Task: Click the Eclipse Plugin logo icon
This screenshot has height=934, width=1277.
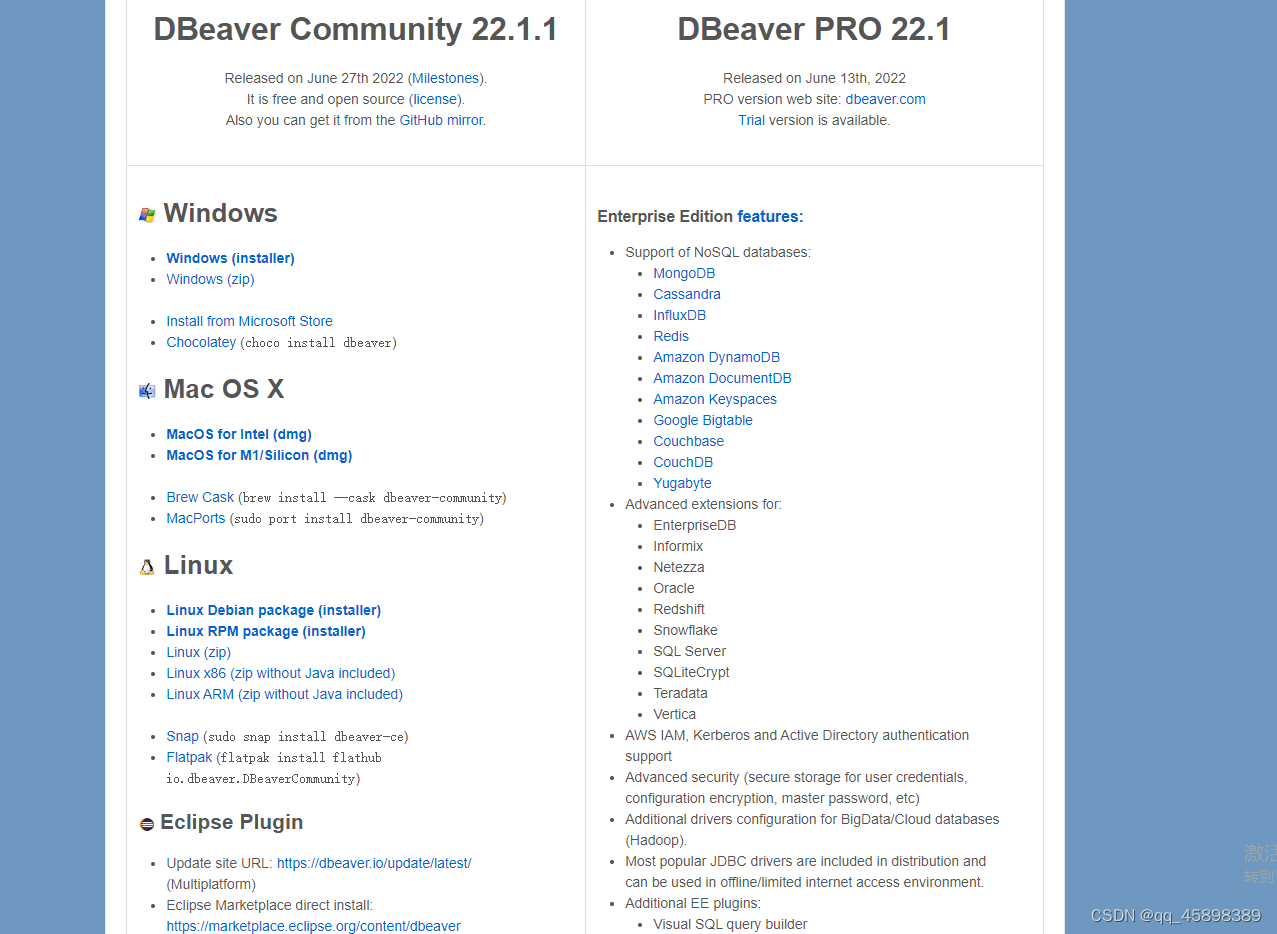Action: (x=147, y=824)
